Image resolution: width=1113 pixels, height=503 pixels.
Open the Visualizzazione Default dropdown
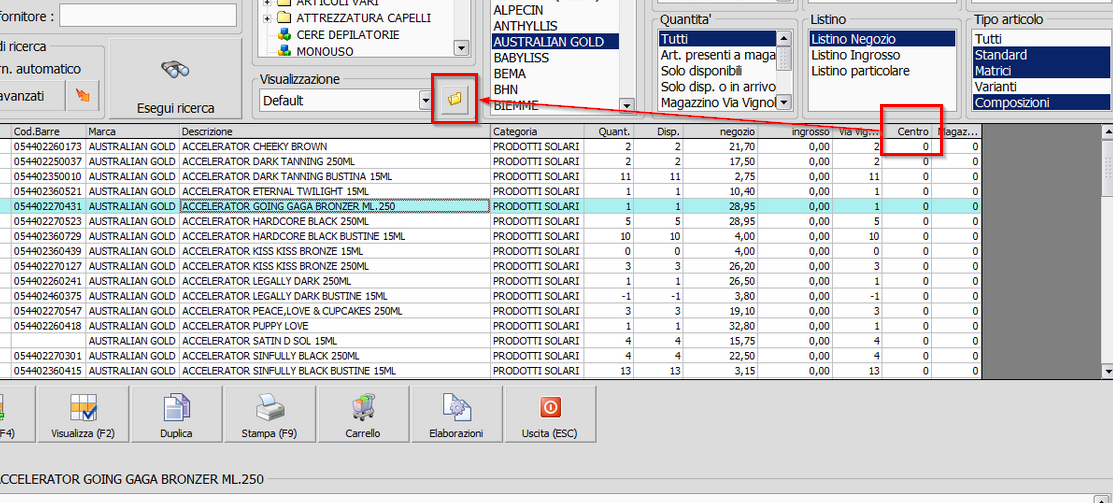[x=425, y=101]
